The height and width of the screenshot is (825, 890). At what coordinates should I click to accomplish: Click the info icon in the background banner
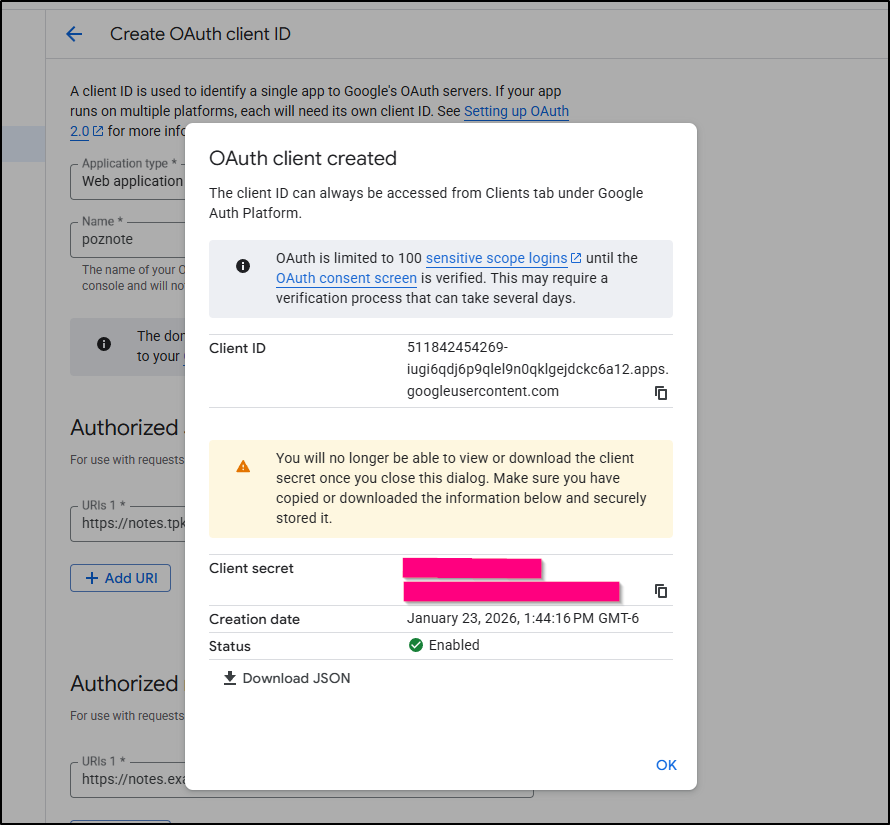[x=104, y=344]
